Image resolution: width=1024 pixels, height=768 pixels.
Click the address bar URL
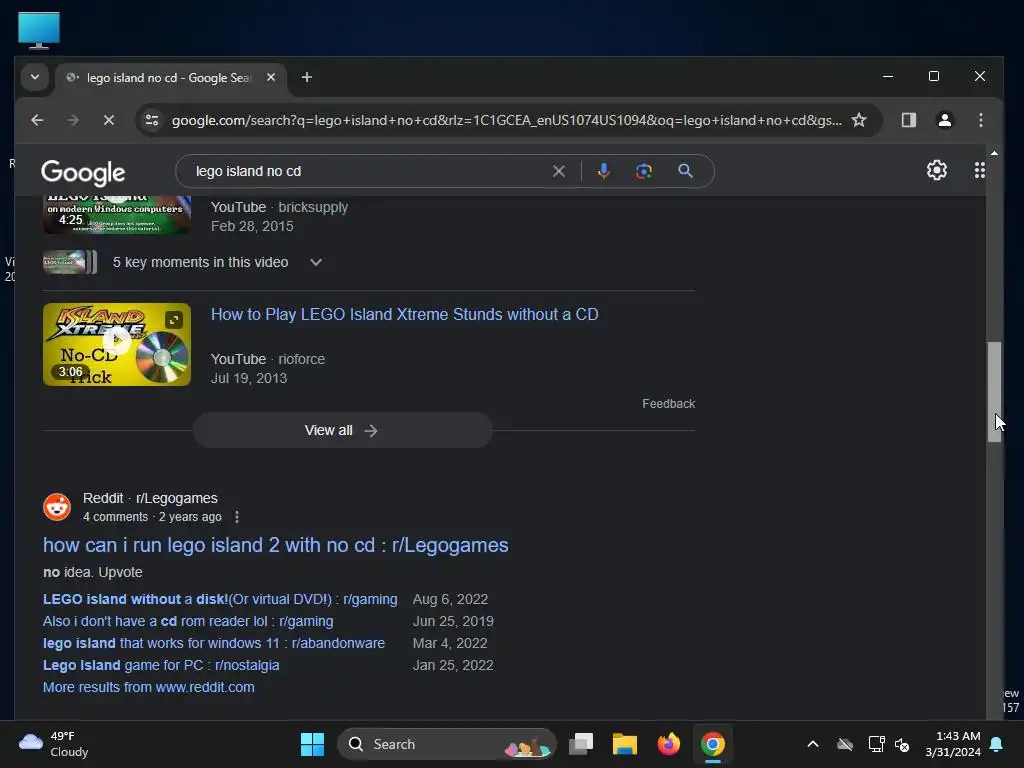click(506, 120)
